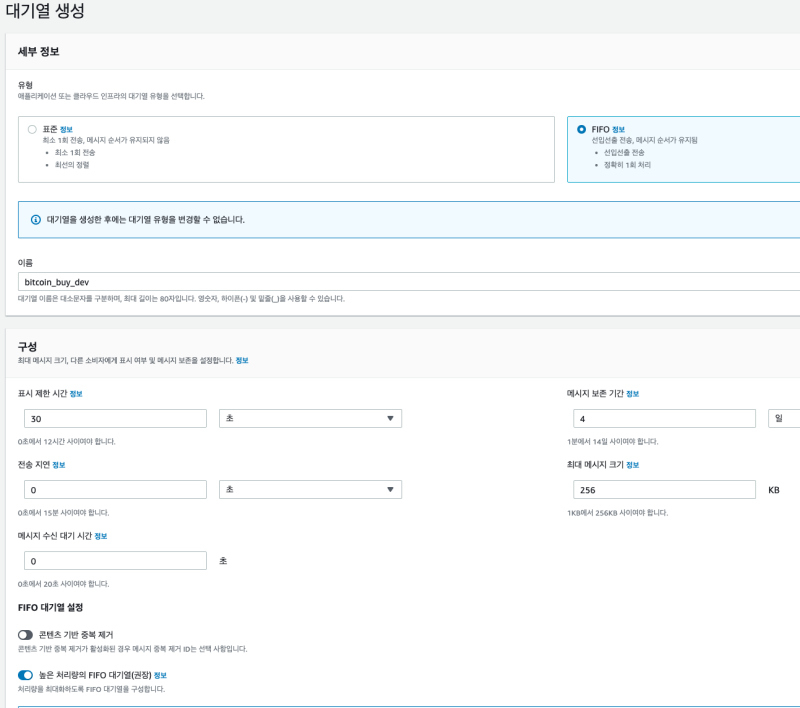Open the 표시 제한 시간 unit dropdown
Screen dimensions: 800x708
click(310, 418)
